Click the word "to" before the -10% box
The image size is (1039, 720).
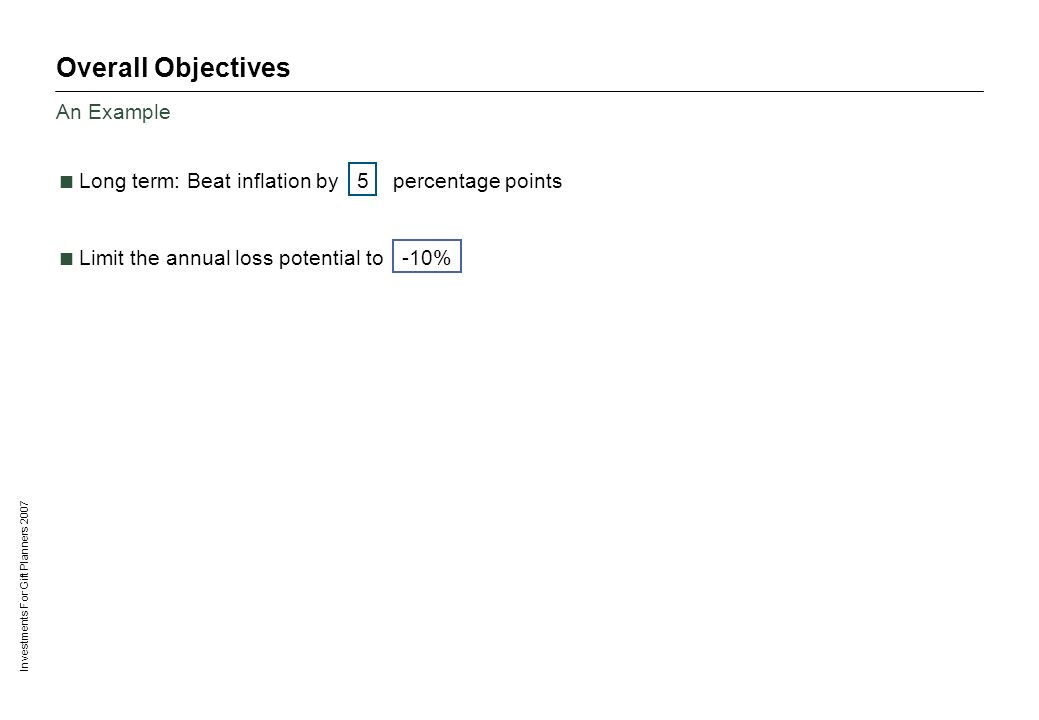coord(374,258)
